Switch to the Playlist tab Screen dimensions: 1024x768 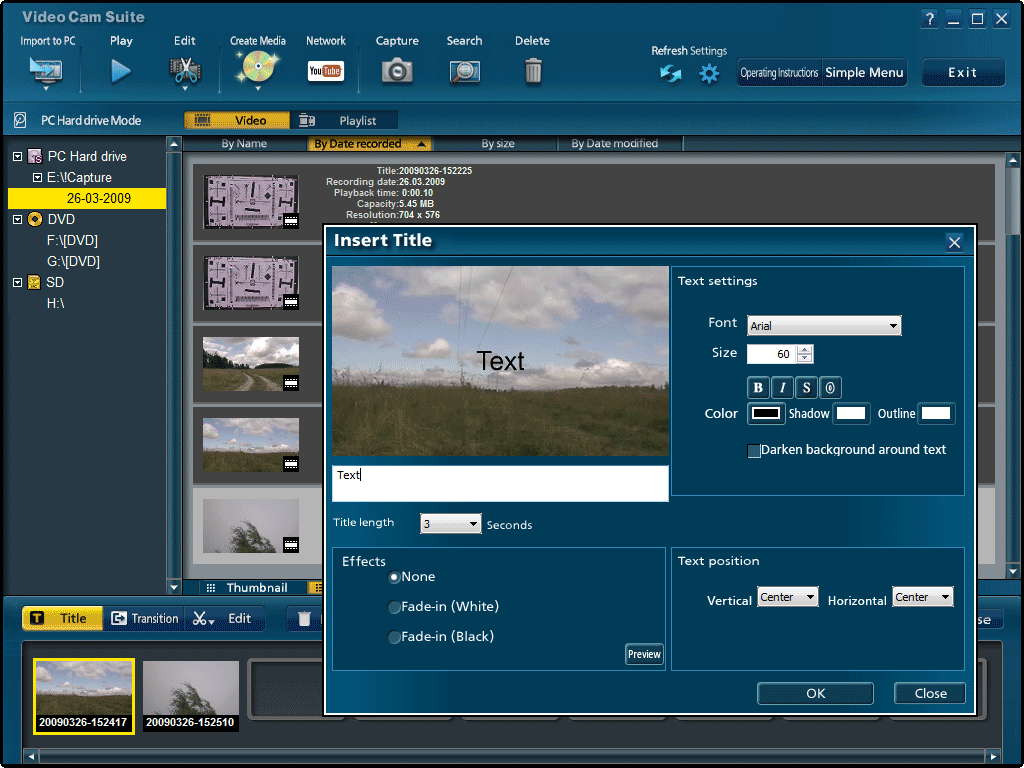tap(344, 120)
